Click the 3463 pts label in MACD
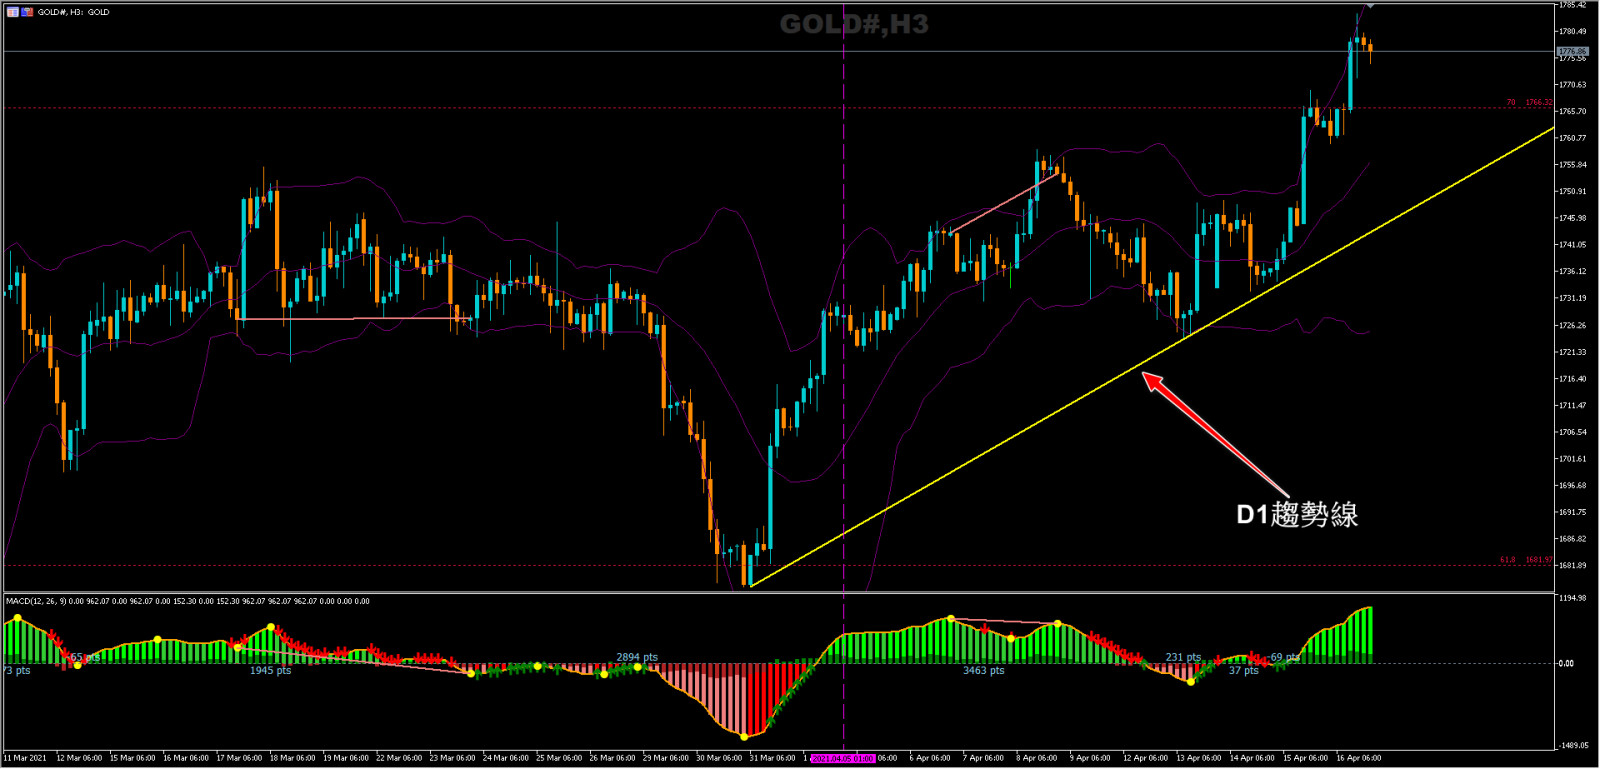 tap(983, 670)
